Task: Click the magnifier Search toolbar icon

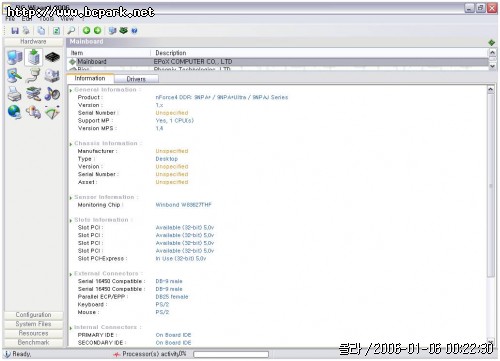Action: [x=71, y=31]
